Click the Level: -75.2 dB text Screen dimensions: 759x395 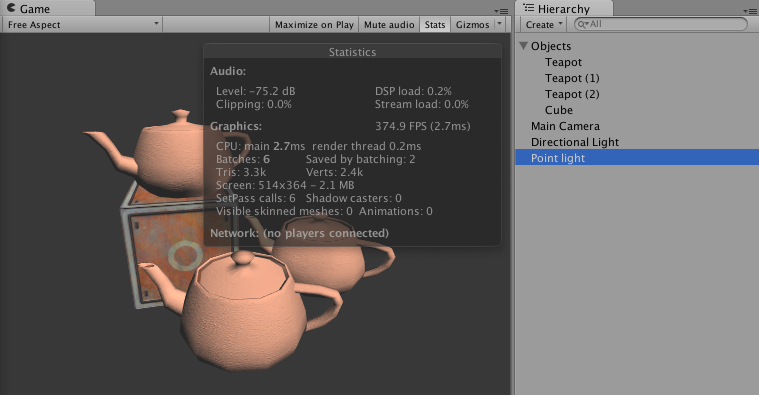255,91
